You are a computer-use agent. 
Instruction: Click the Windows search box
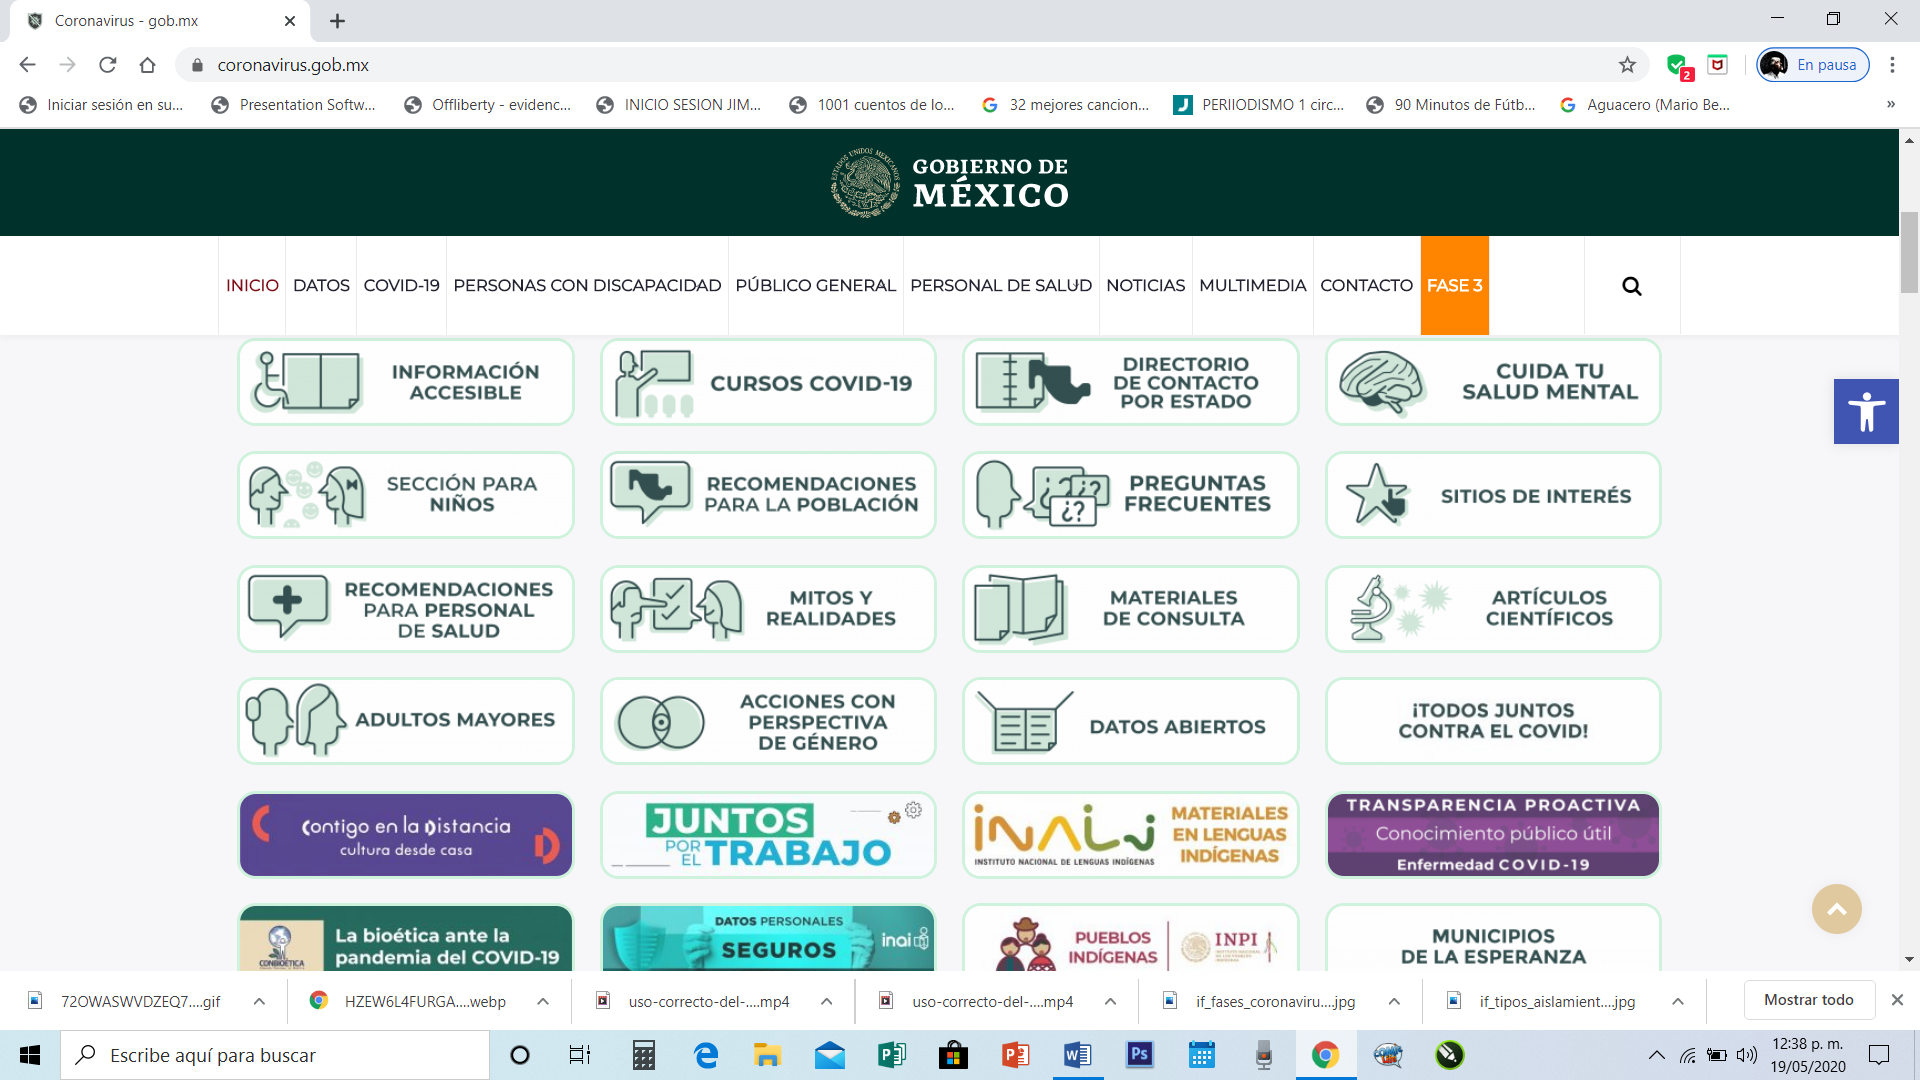[x=275, y=1055]
